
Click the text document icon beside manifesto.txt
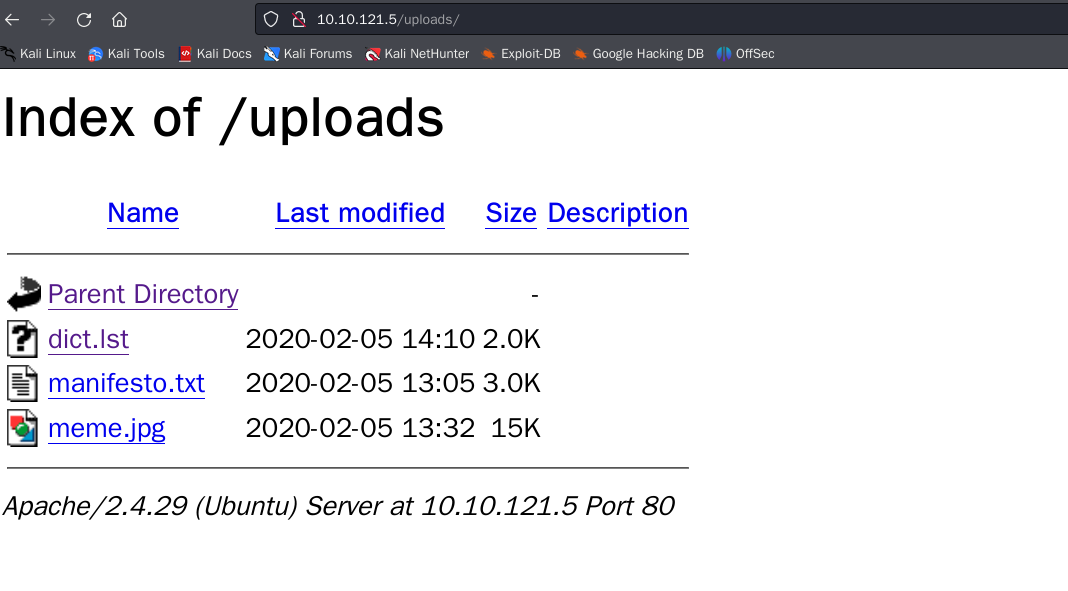pos(22,383)
